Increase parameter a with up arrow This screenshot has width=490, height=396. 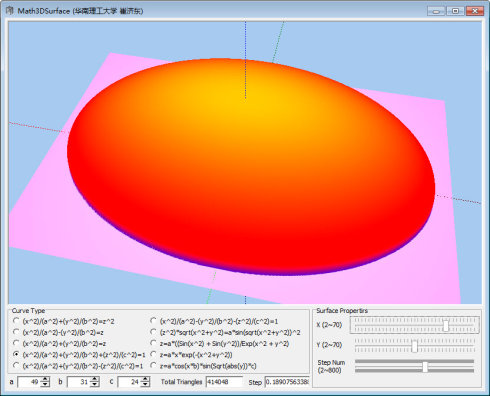45,379
